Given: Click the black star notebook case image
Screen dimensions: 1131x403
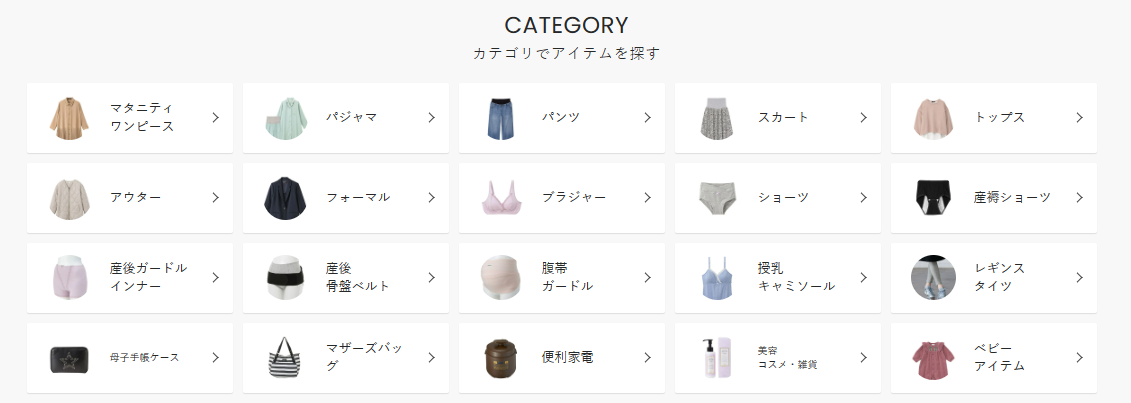Looking at the screenshot, I should pos(70,358).
